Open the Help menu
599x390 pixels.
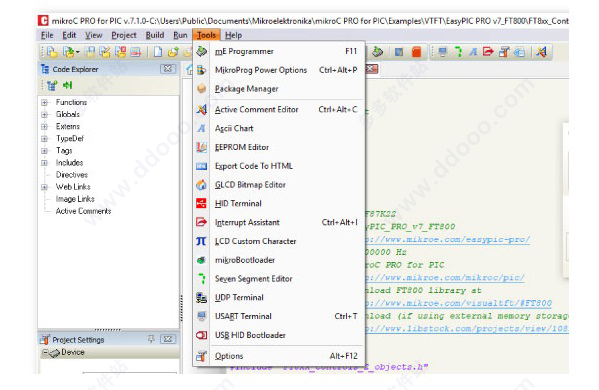[233, 35]
